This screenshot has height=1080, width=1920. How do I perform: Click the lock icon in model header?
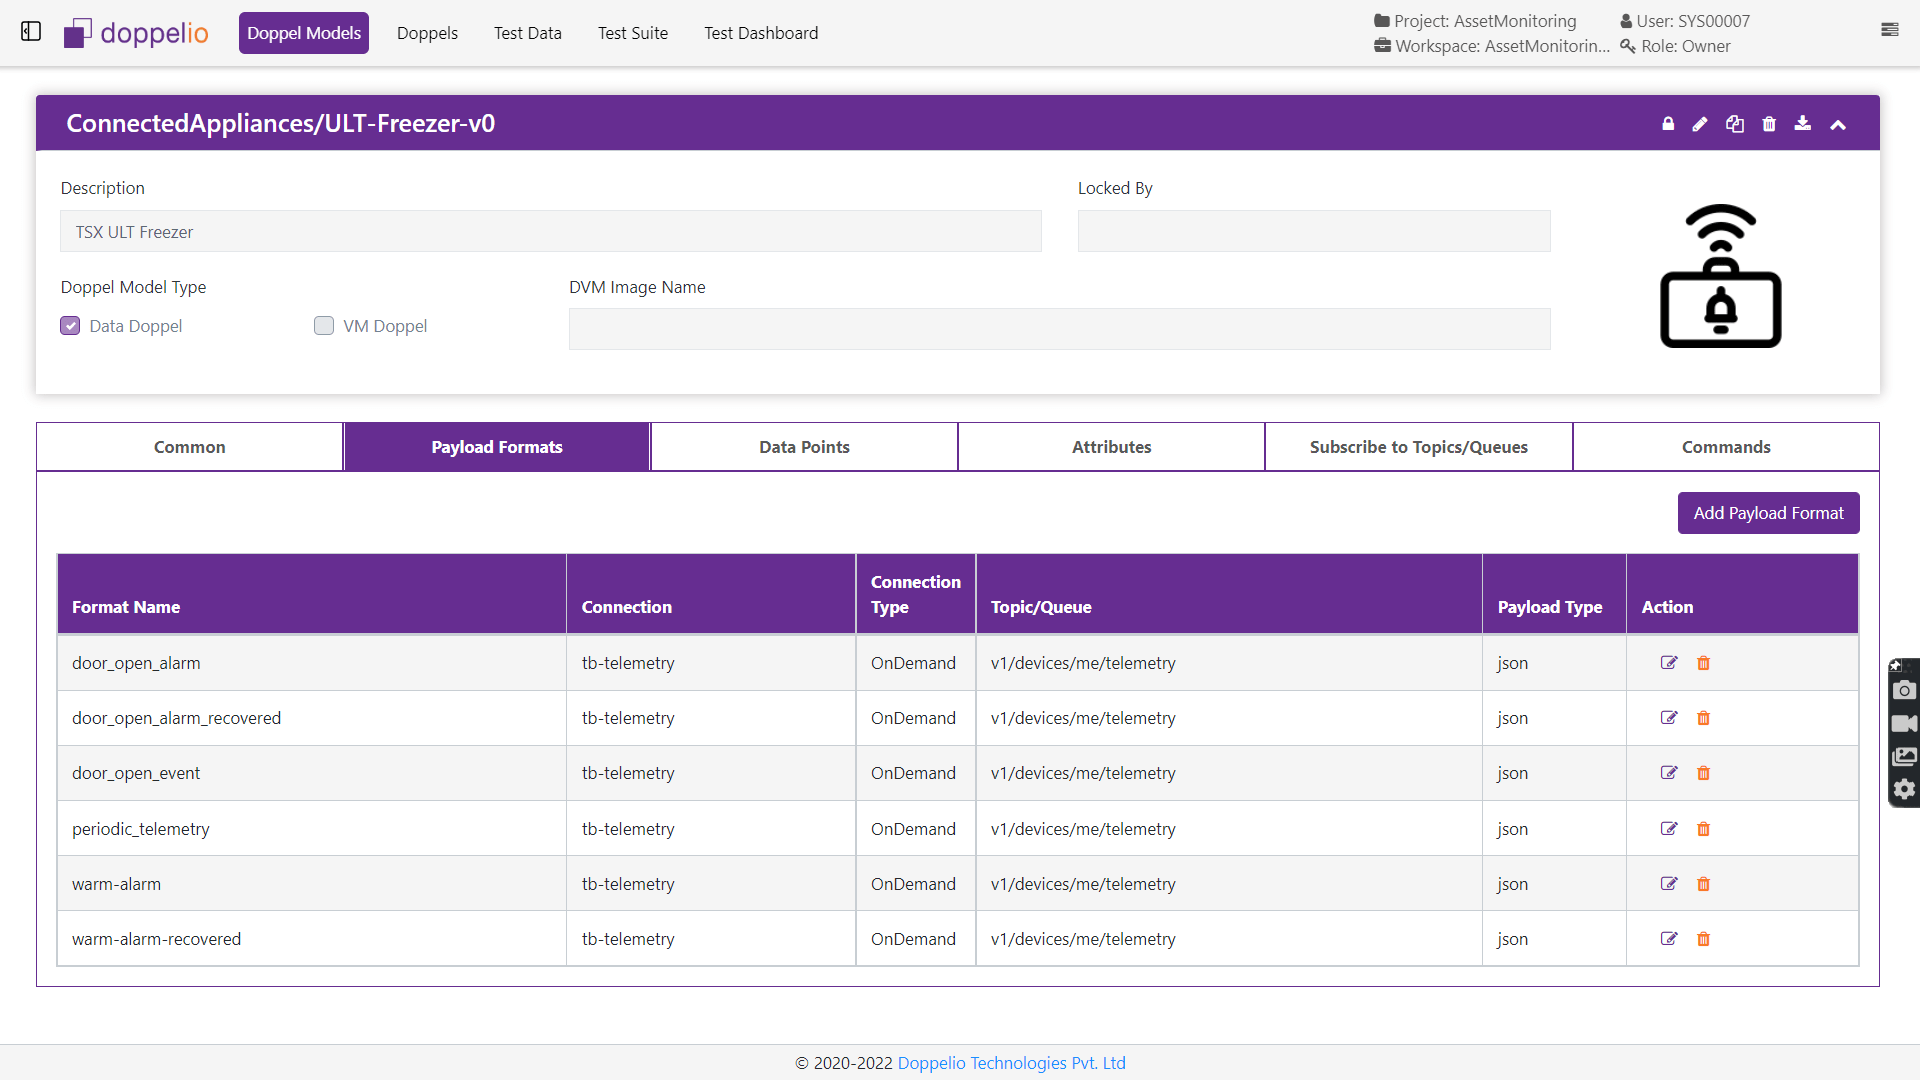(1668, 124)
